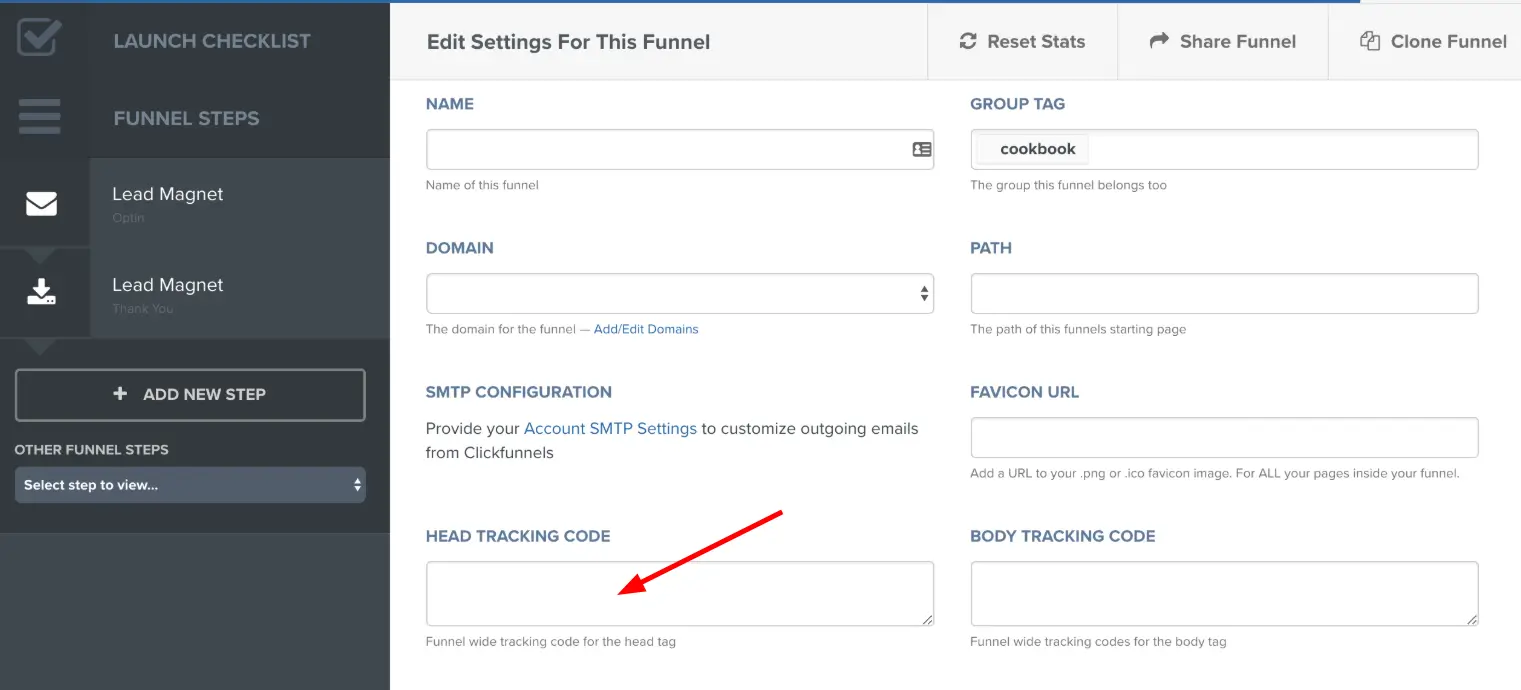This screenshot has height=690, width=1521.
Task: Open the Add/Edit Domains link
Action: 645,328
